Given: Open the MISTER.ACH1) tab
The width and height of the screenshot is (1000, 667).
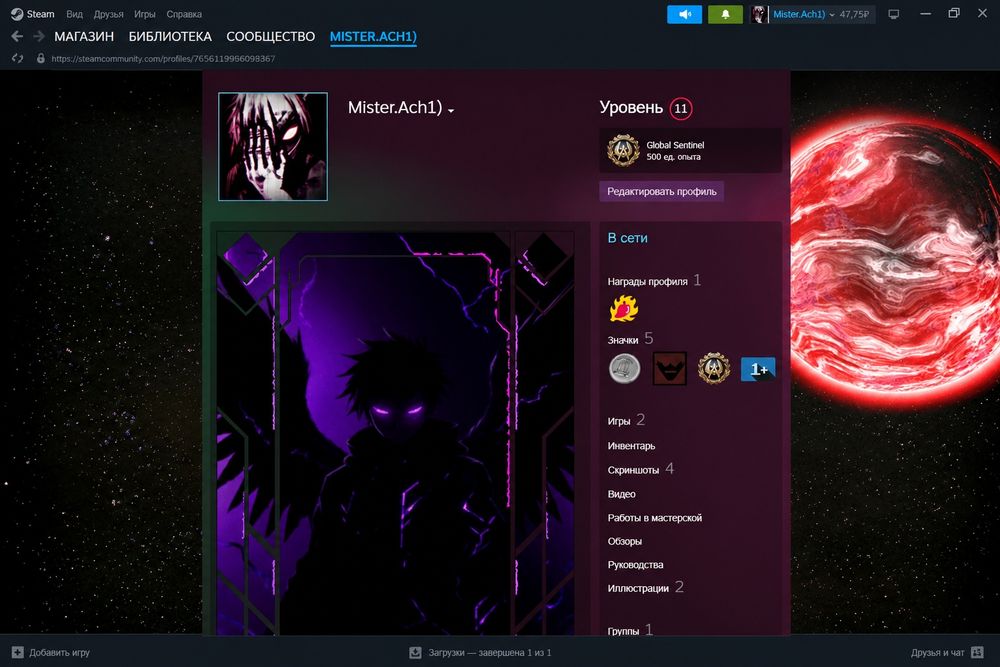Looking at the screenshot, I should click(x=373, y=37).
